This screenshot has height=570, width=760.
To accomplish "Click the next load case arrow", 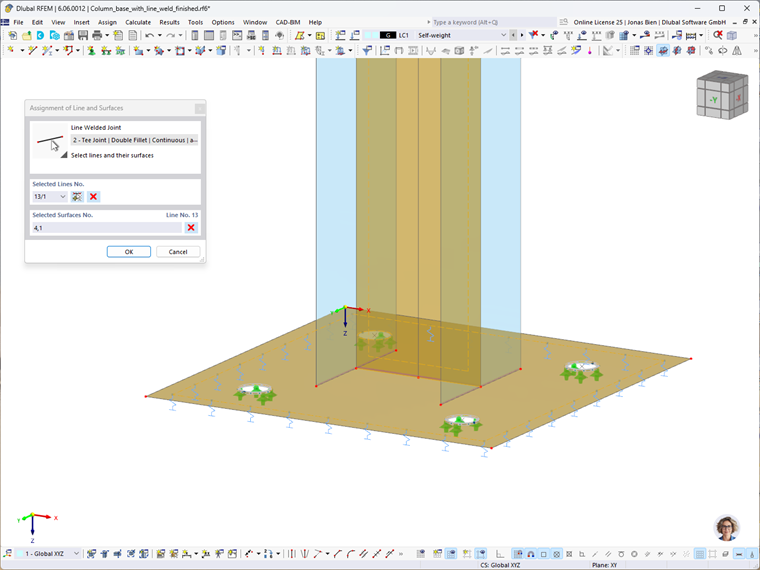I will pyautogui.click(x=522, y=35).
